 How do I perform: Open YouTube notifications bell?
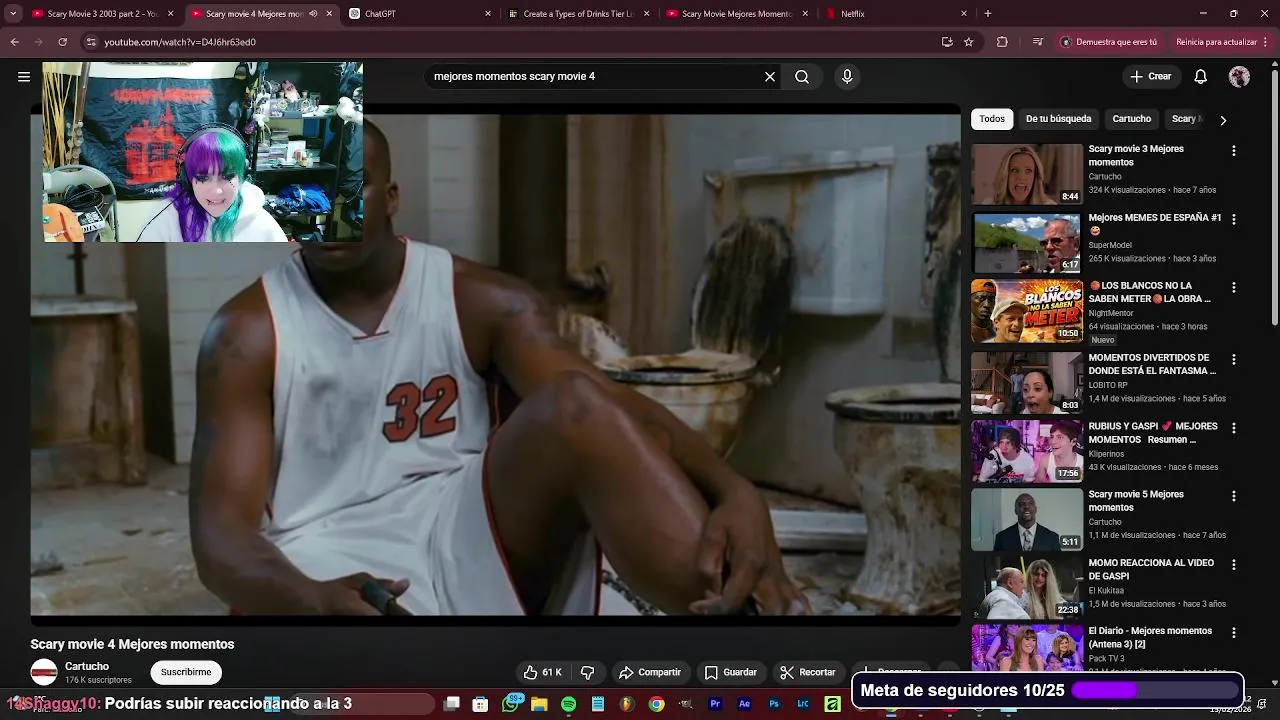pos(1201,76)
